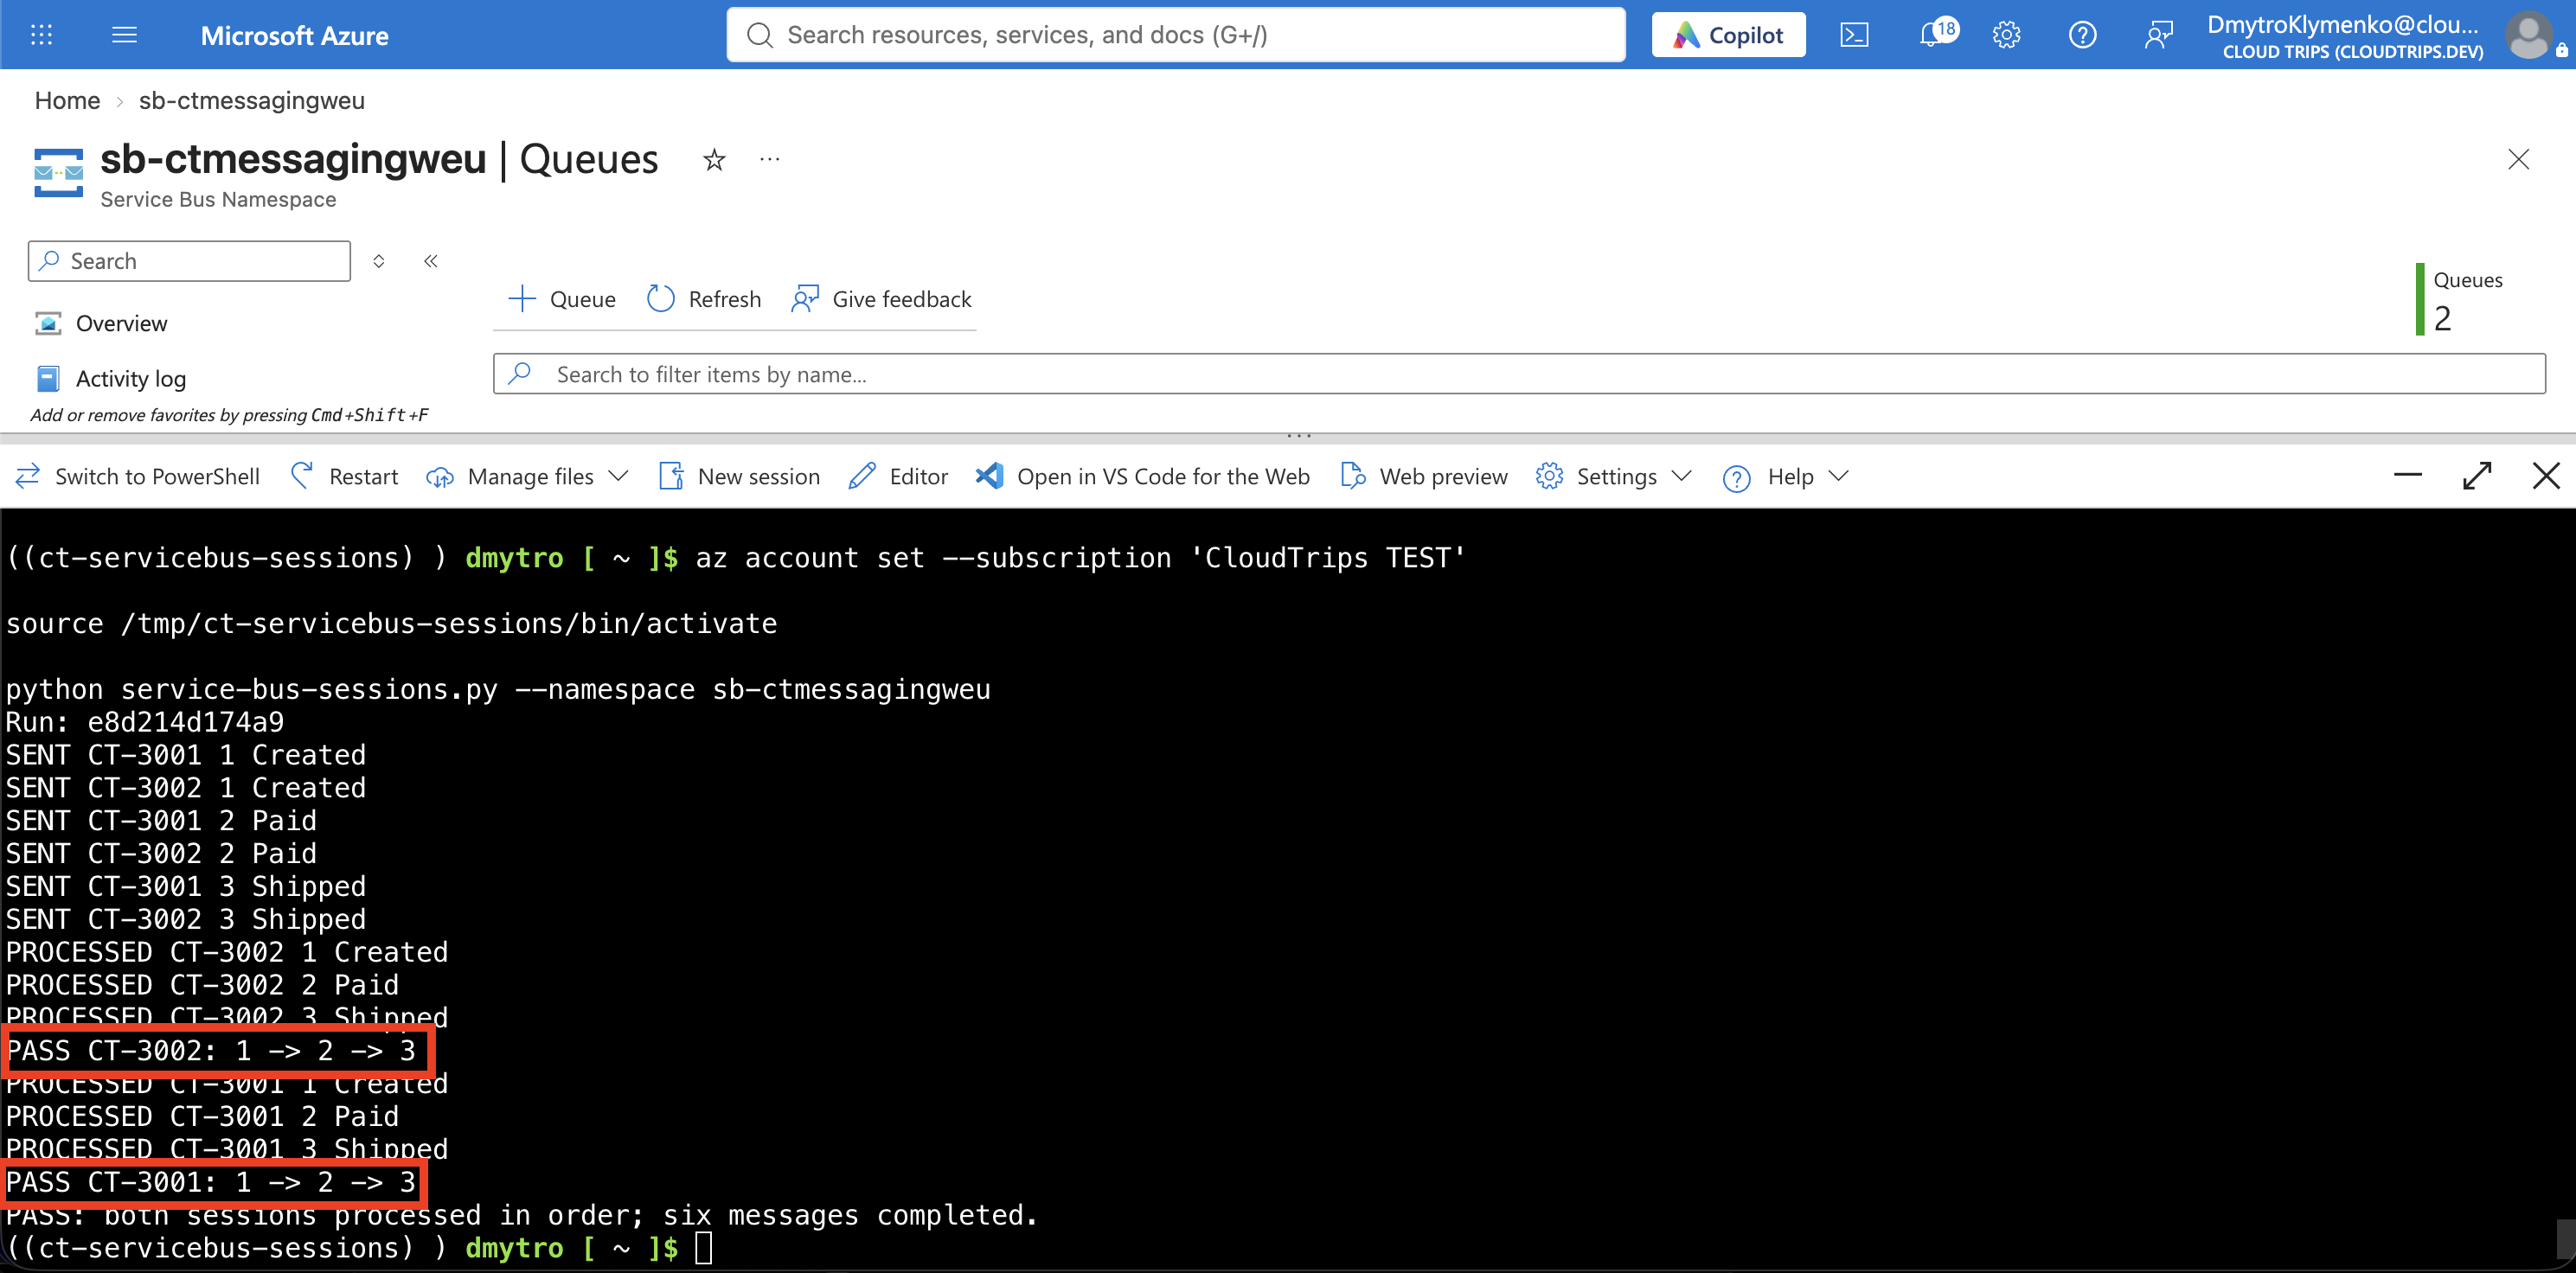Collapse the resource menu with double chevron
This screenshot has width=2576, height=1273.
[x=431, y=261]
